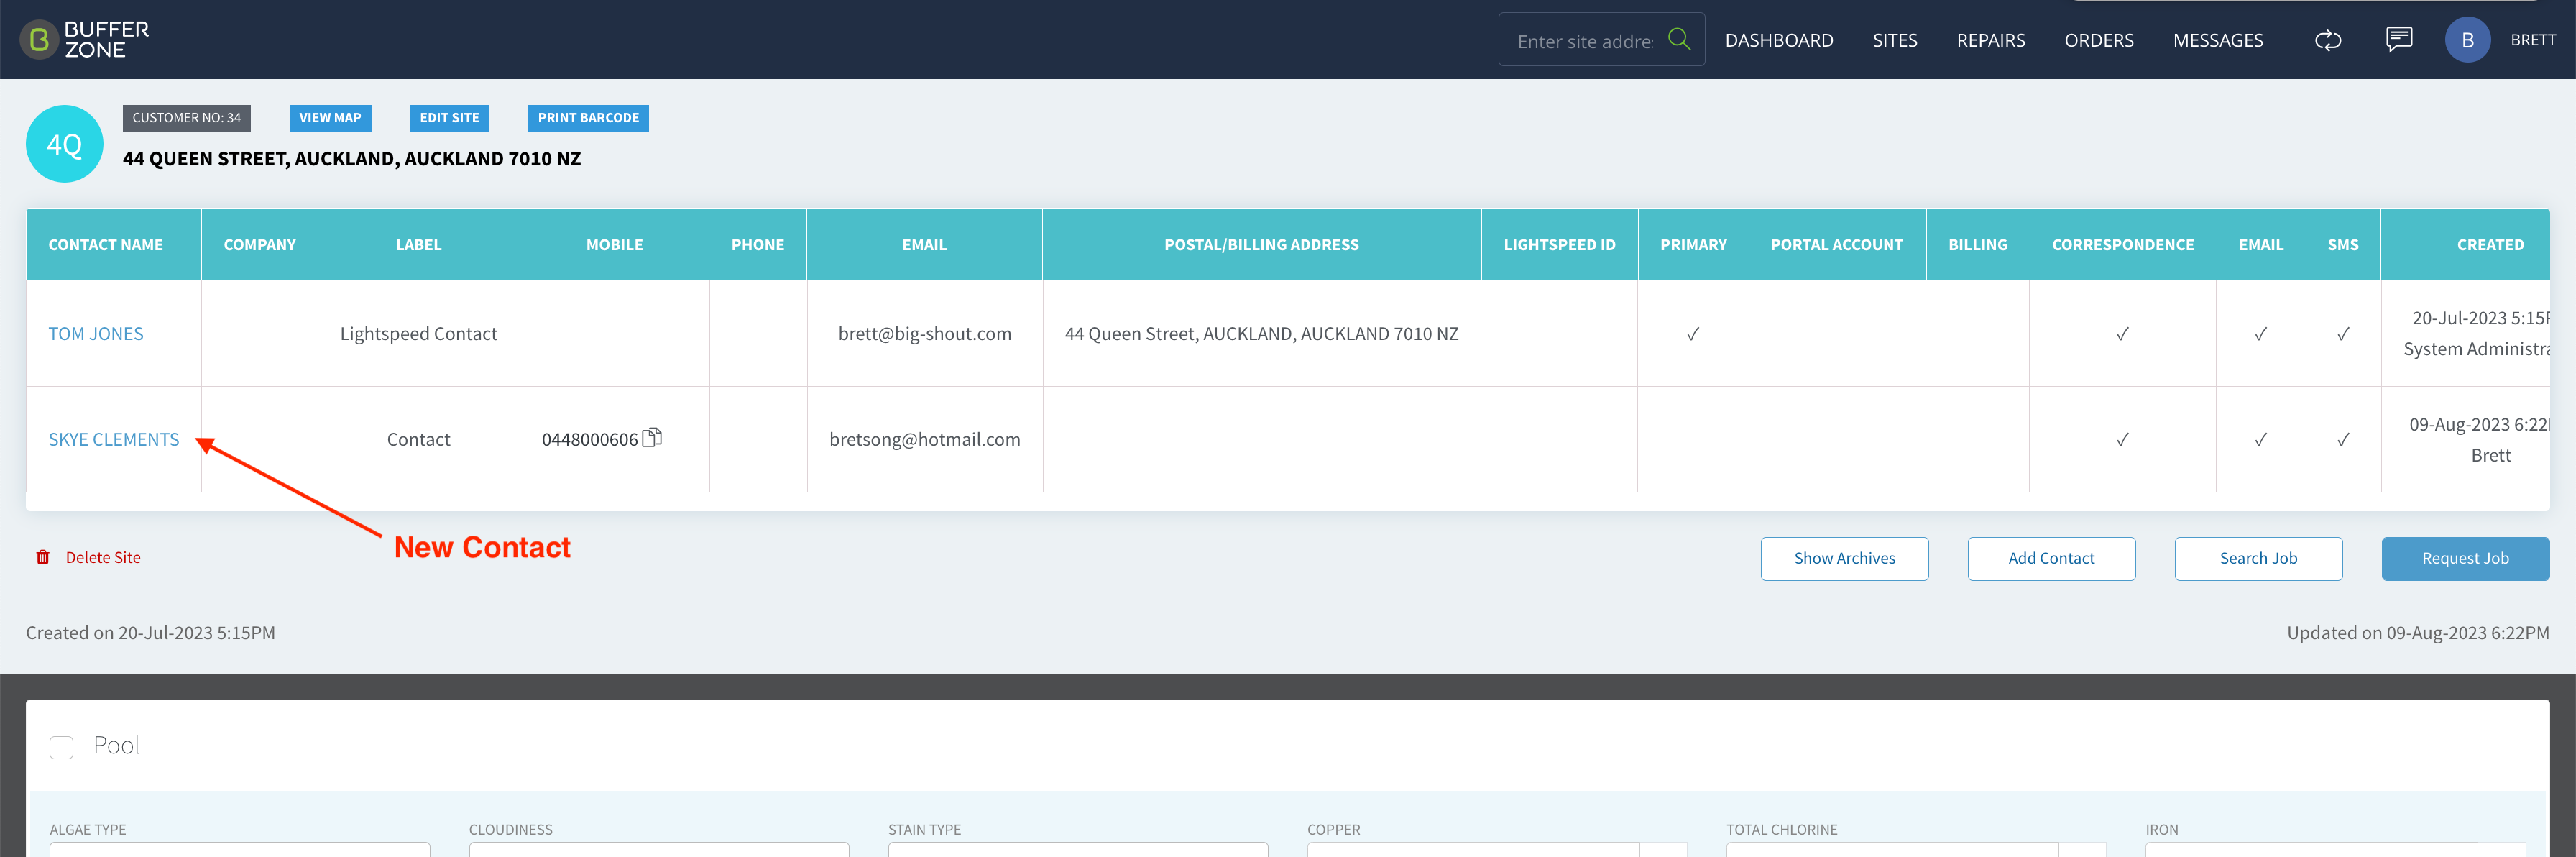
Task: Toggle Correspondence checkmark for Skye Clements
Action: [x=2122, y=439]
